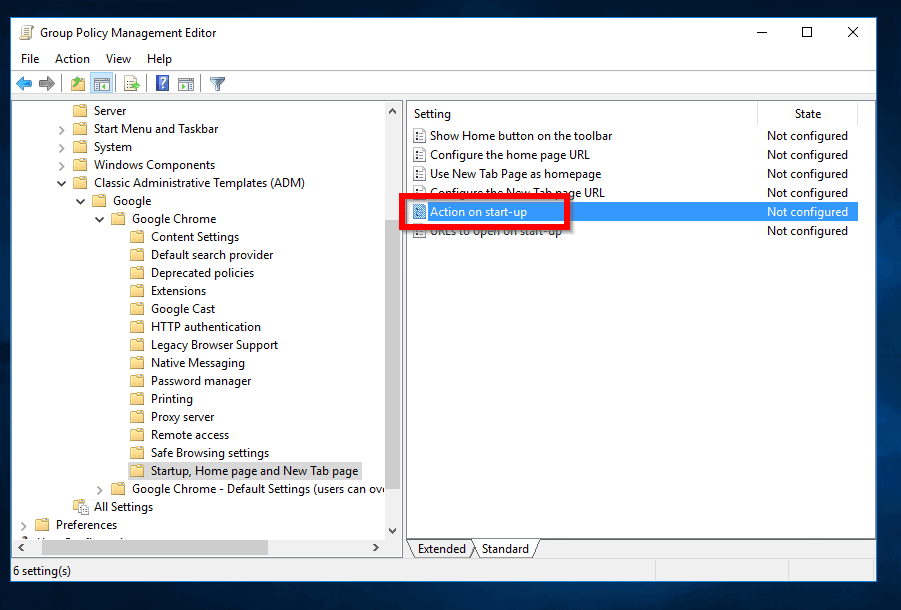Screen dimensions: 901x610
Task: Click the Up one level folder icon
Action: point(77,84)
